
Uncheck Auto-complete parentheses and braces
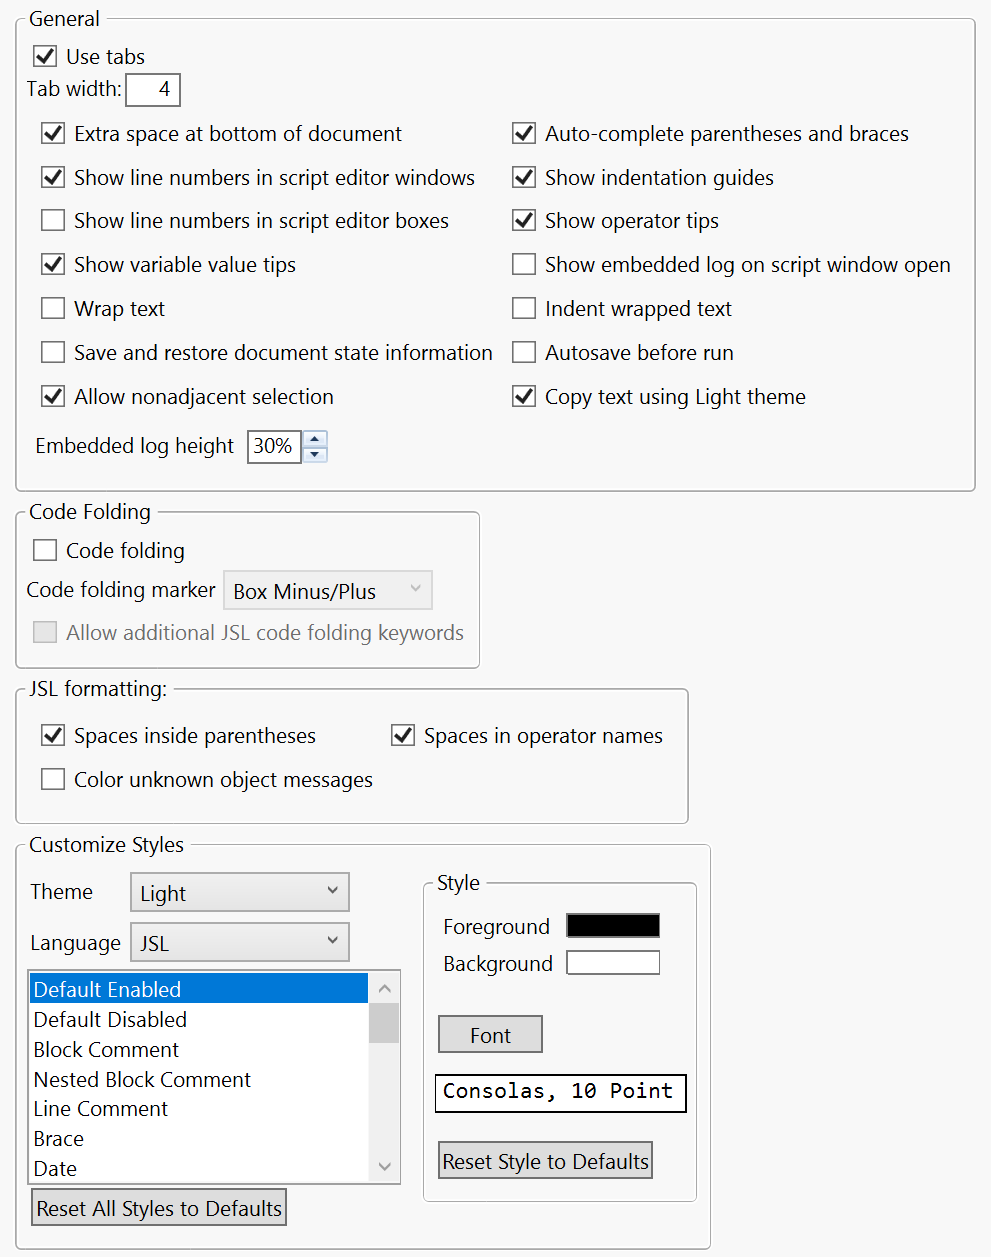523,133
